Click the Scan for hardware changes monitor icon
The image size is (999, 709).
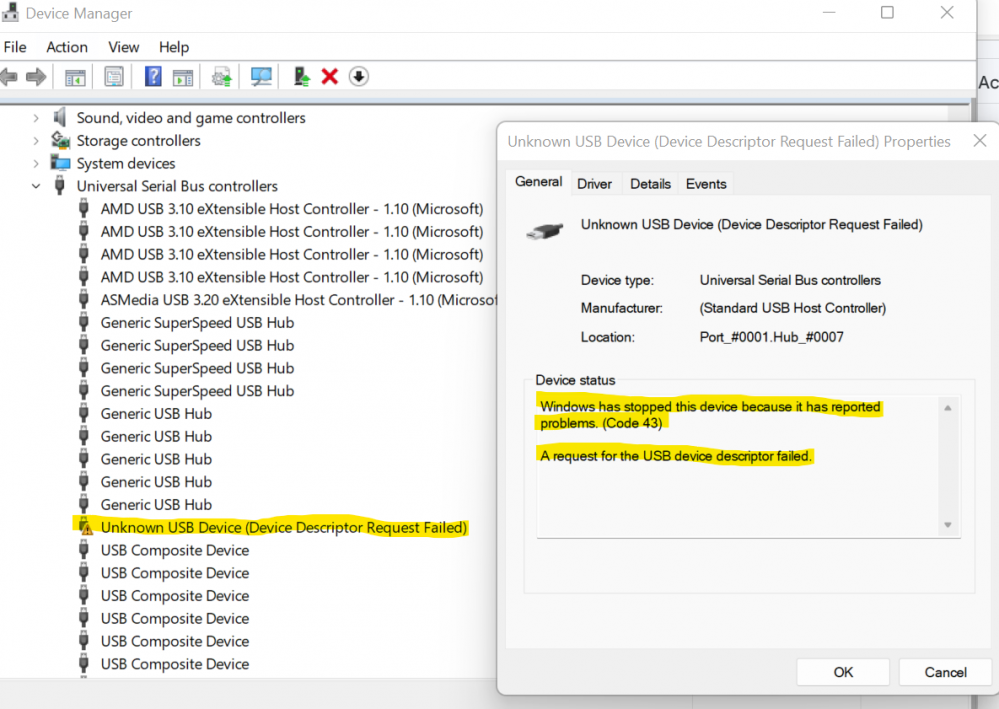261,77
